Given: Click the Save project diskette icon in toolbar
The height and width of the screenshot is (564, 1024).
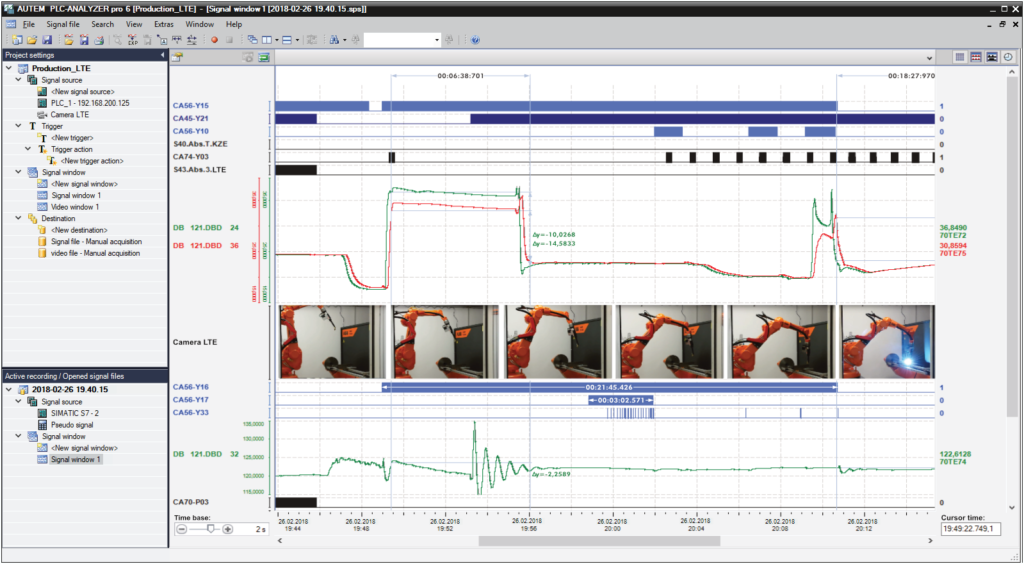Looking at the screenshot, I should coord(47,40).
